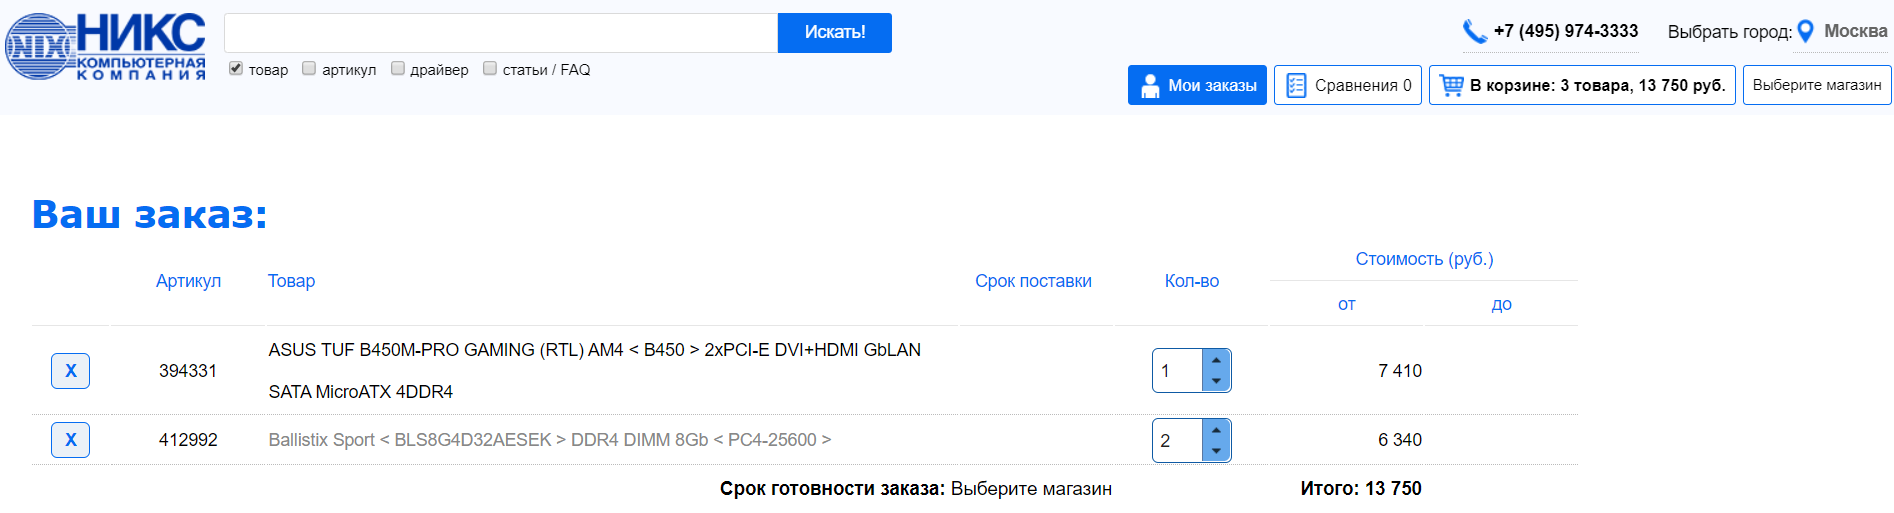
Task: Check the "статьи / FAQ" search option
Action: click(x=490, y=69)
